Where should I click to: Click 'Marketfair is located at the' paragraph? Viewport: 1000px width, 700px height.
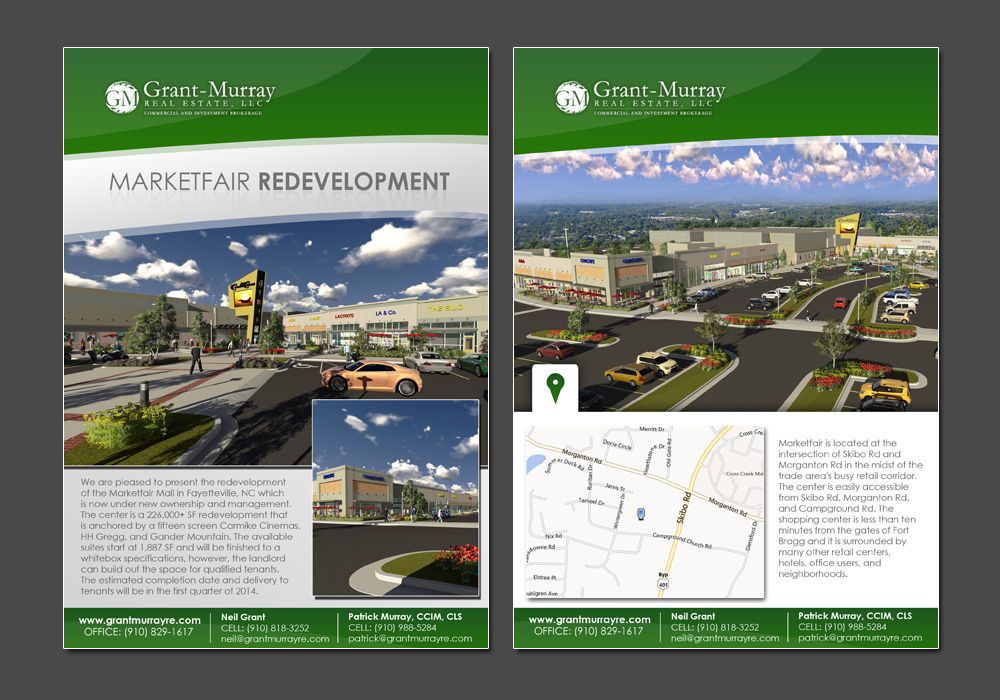click(850, 508)
